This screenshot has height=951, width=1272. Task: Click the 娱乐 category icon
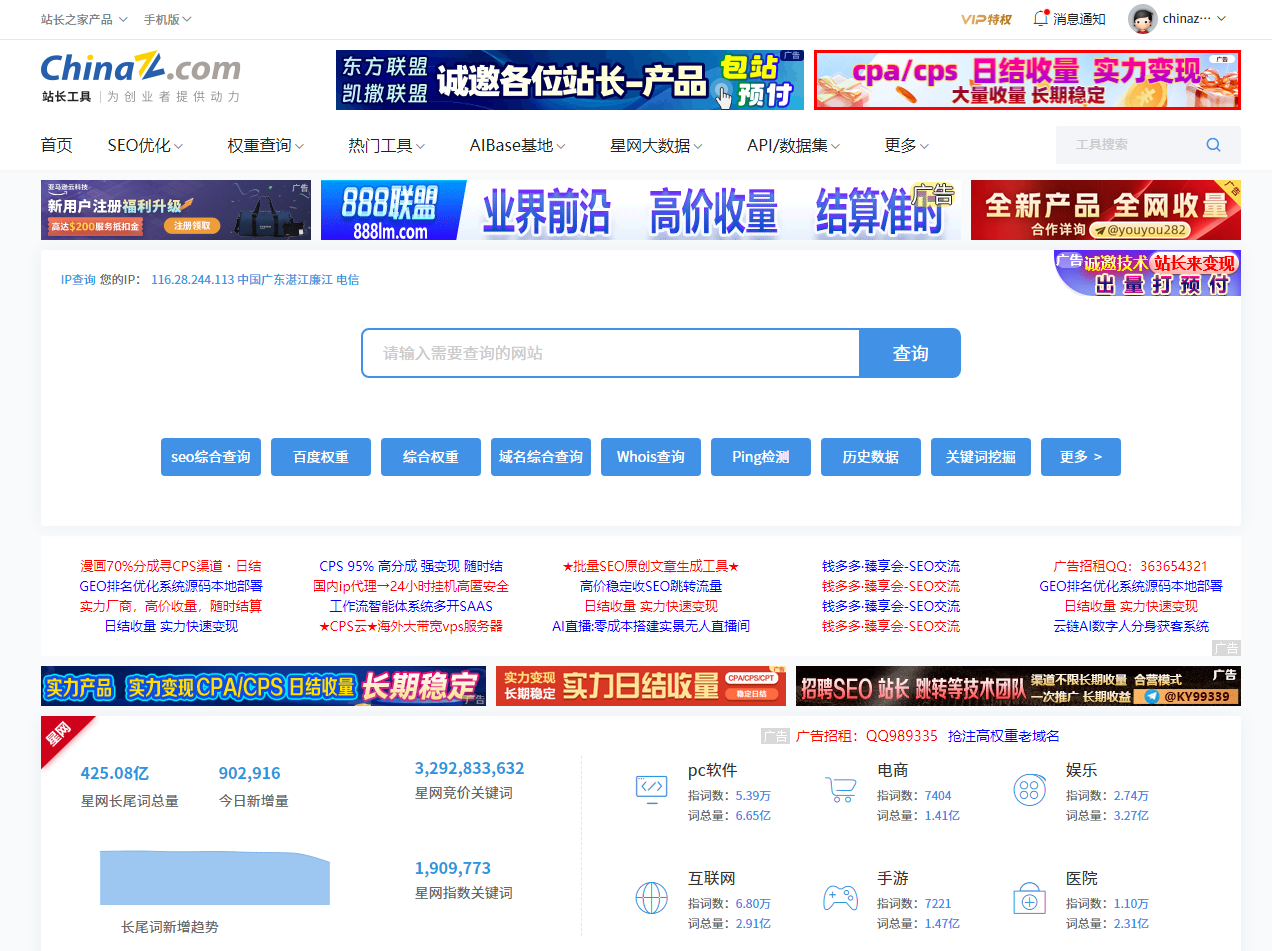[1030, 789]
